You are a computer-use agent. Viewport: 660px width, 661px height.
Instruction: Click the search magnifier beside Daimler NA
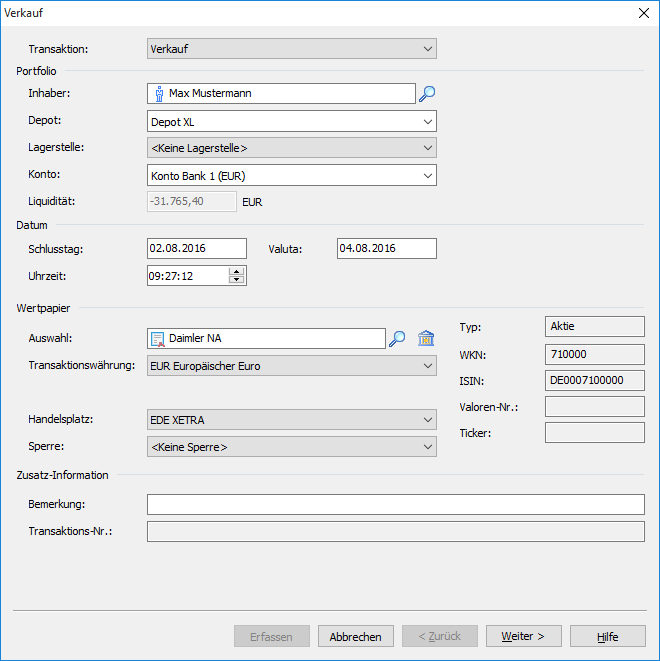(x=397, y=339)
